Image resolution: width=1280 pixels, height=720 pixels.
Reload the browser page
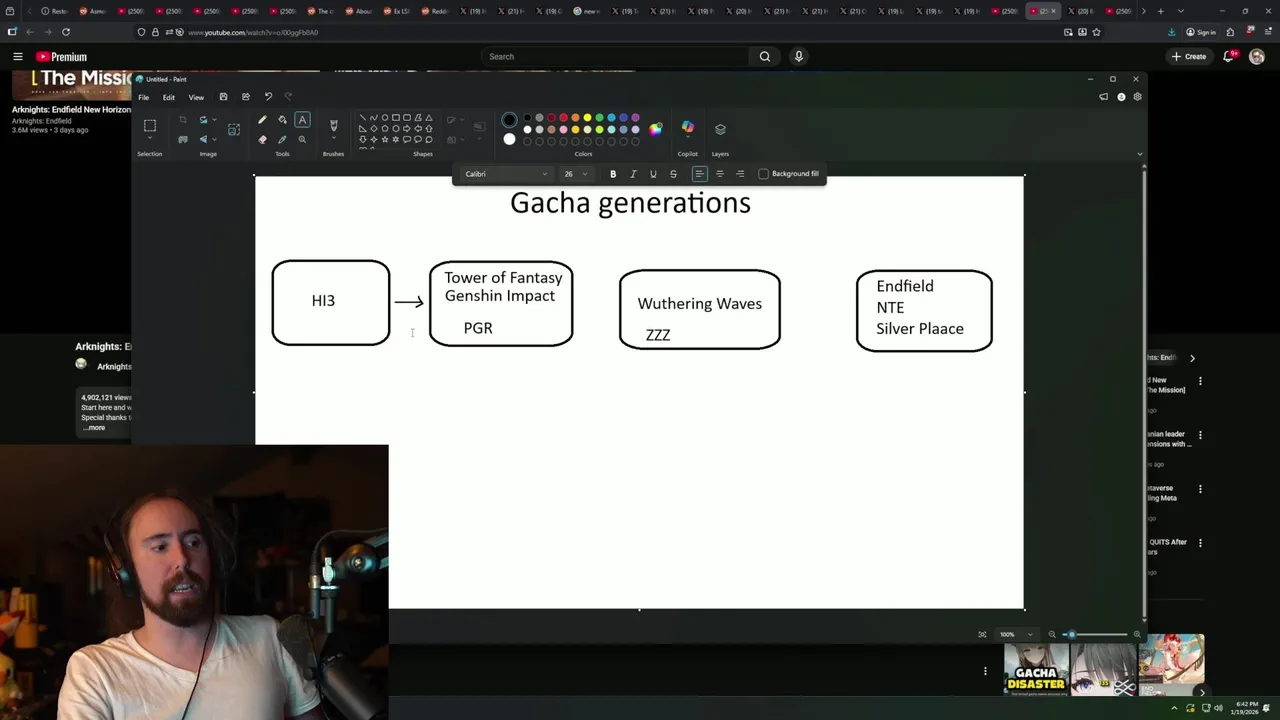pos(66,32)
